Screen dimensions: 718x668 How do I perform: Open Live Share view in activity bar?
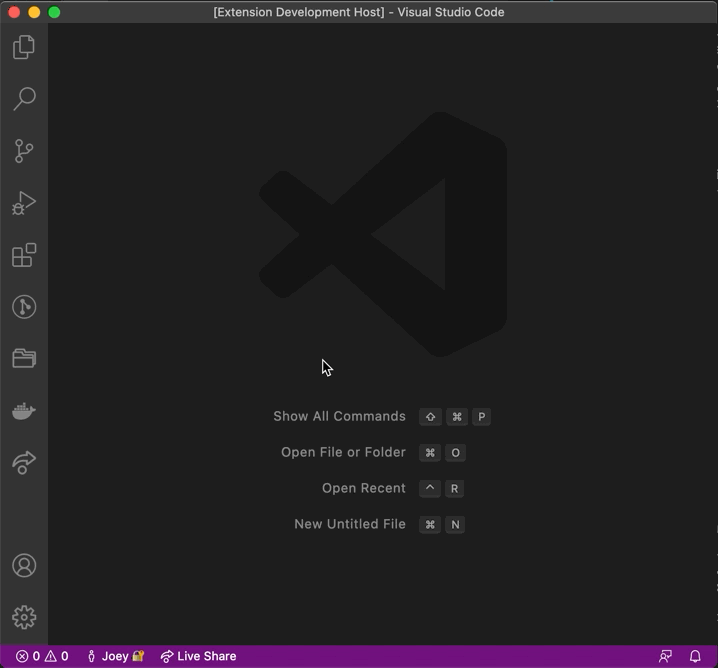[x=24, y=462]
